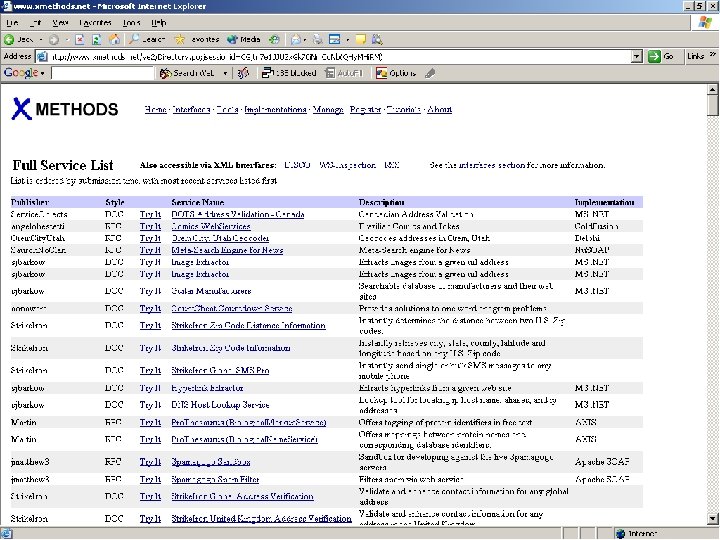
Task: Follow the About navigation link
Action: tap(439, 109)
